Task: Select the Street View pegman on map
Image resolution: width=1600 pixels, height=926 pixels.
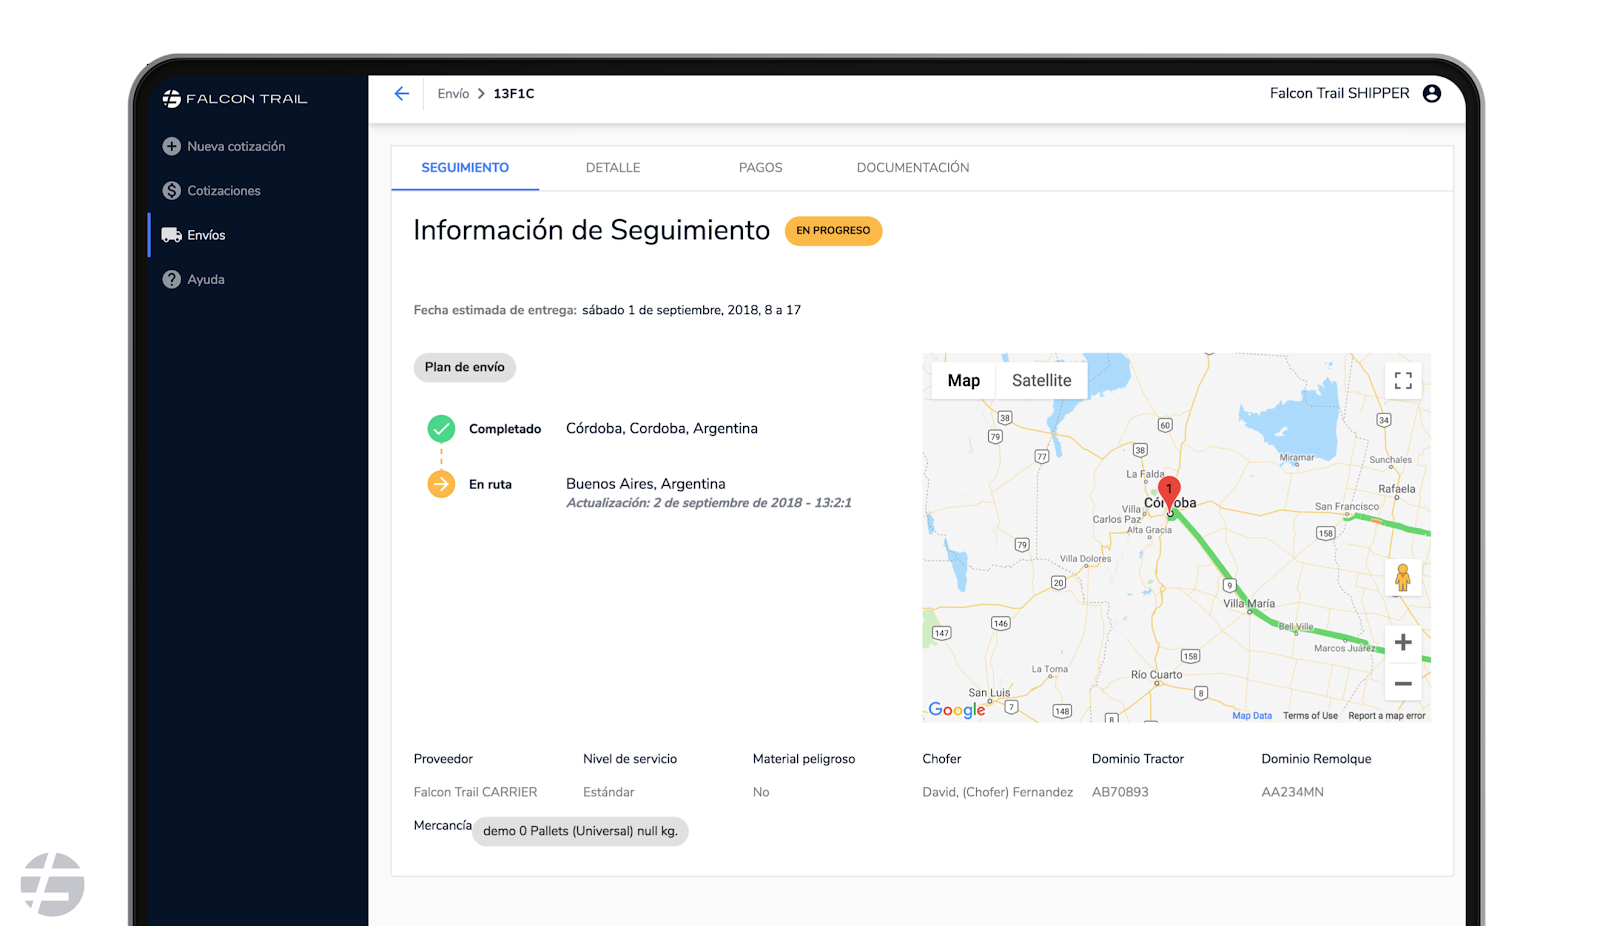Action: pyautogui.click(x=1403, y=578)
